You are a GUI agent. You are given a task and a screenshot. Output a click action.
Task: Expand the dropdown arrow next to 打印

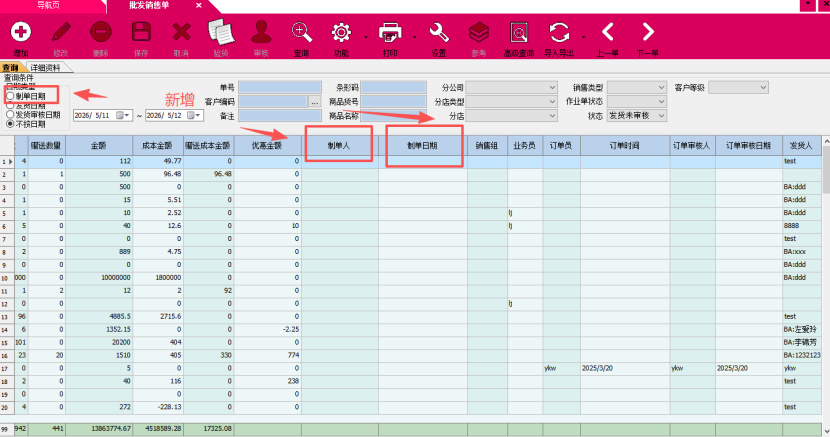click(x=414, y=37)
